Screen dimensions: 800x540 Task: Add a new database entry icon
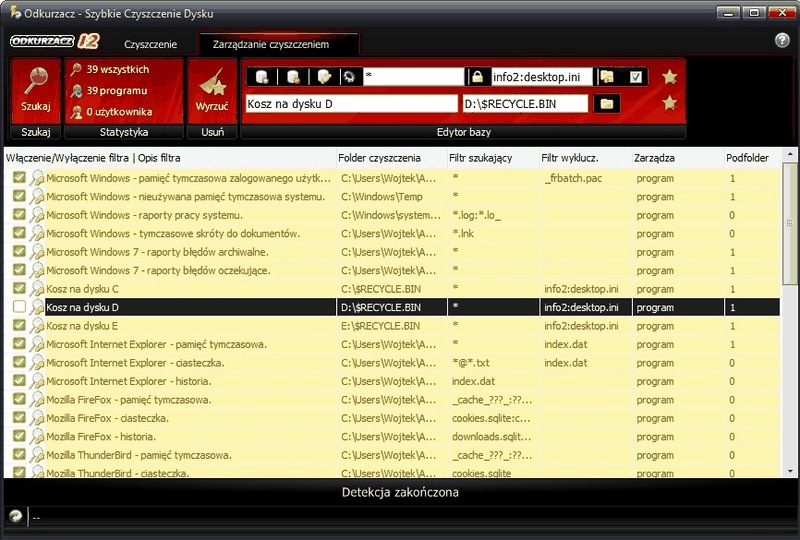click(x=262, y=77)
